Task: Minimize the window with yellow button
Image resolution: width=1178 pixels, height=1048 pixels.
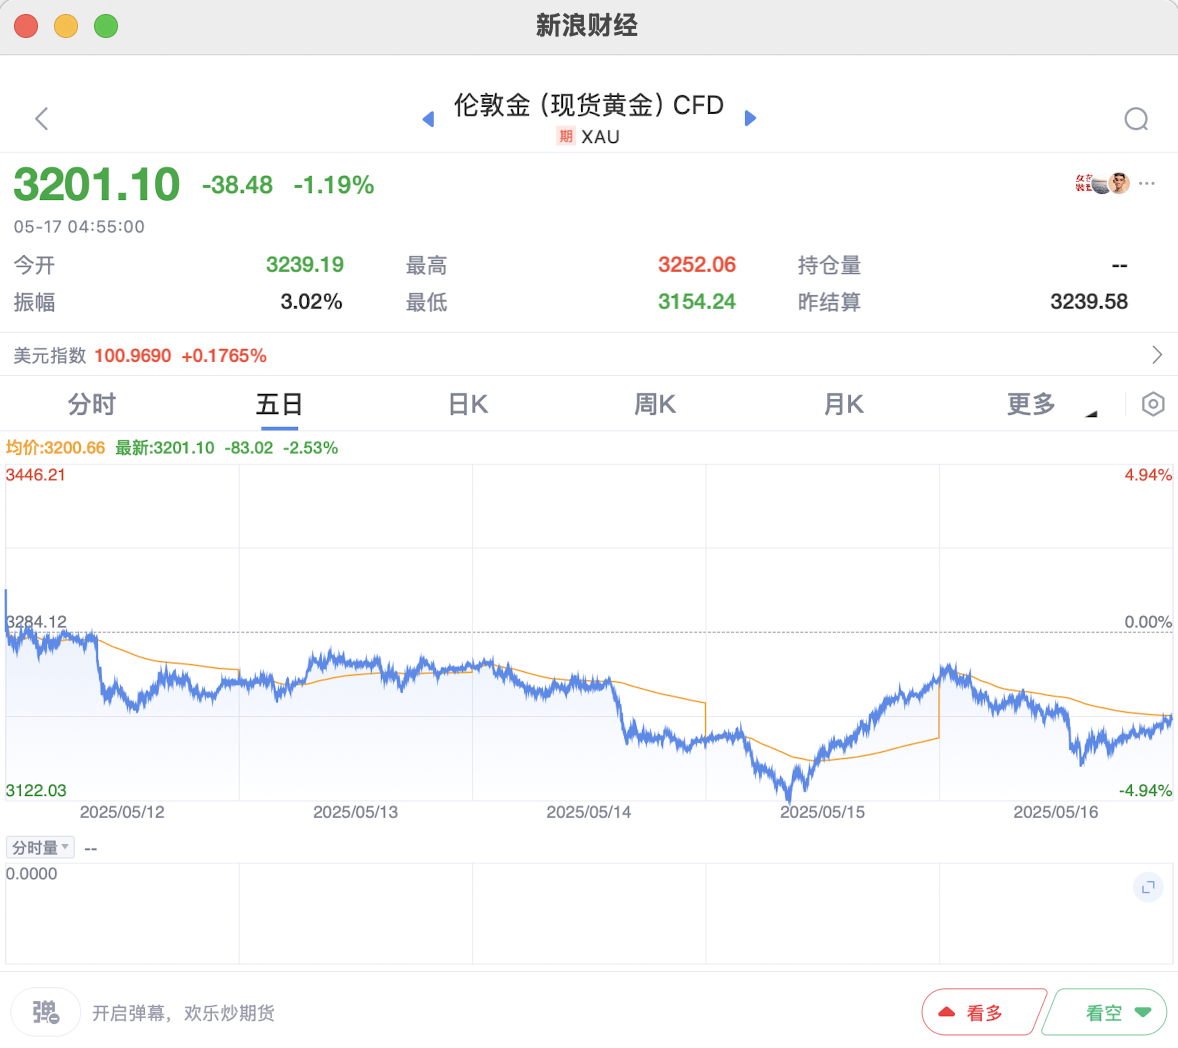Action: 66,26
